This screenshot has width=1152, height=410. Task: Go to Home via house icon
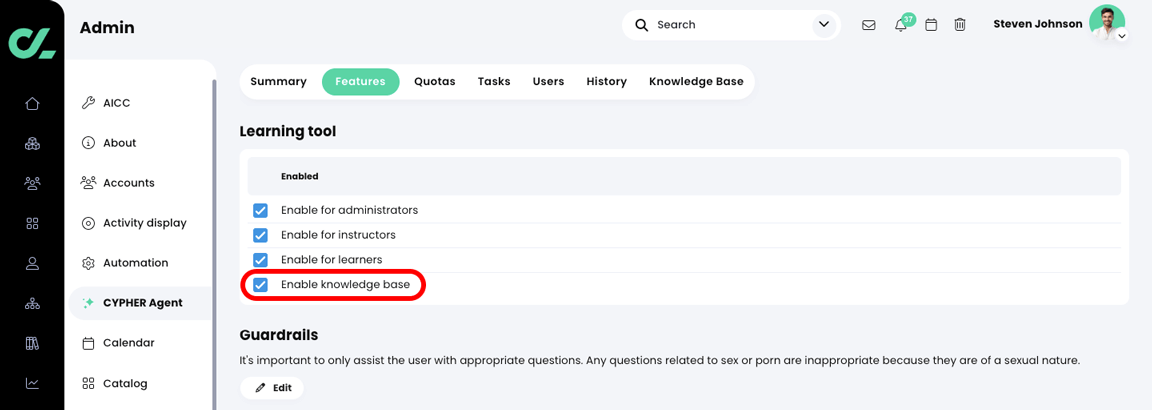tap(32, 103)
